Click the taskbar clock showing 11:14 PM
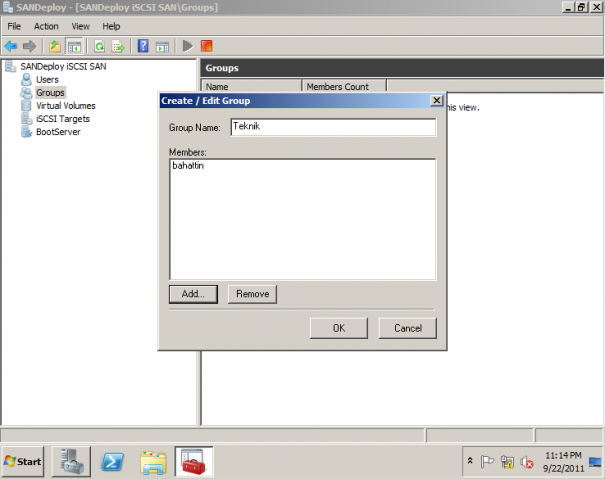 (x=563, y=462)
